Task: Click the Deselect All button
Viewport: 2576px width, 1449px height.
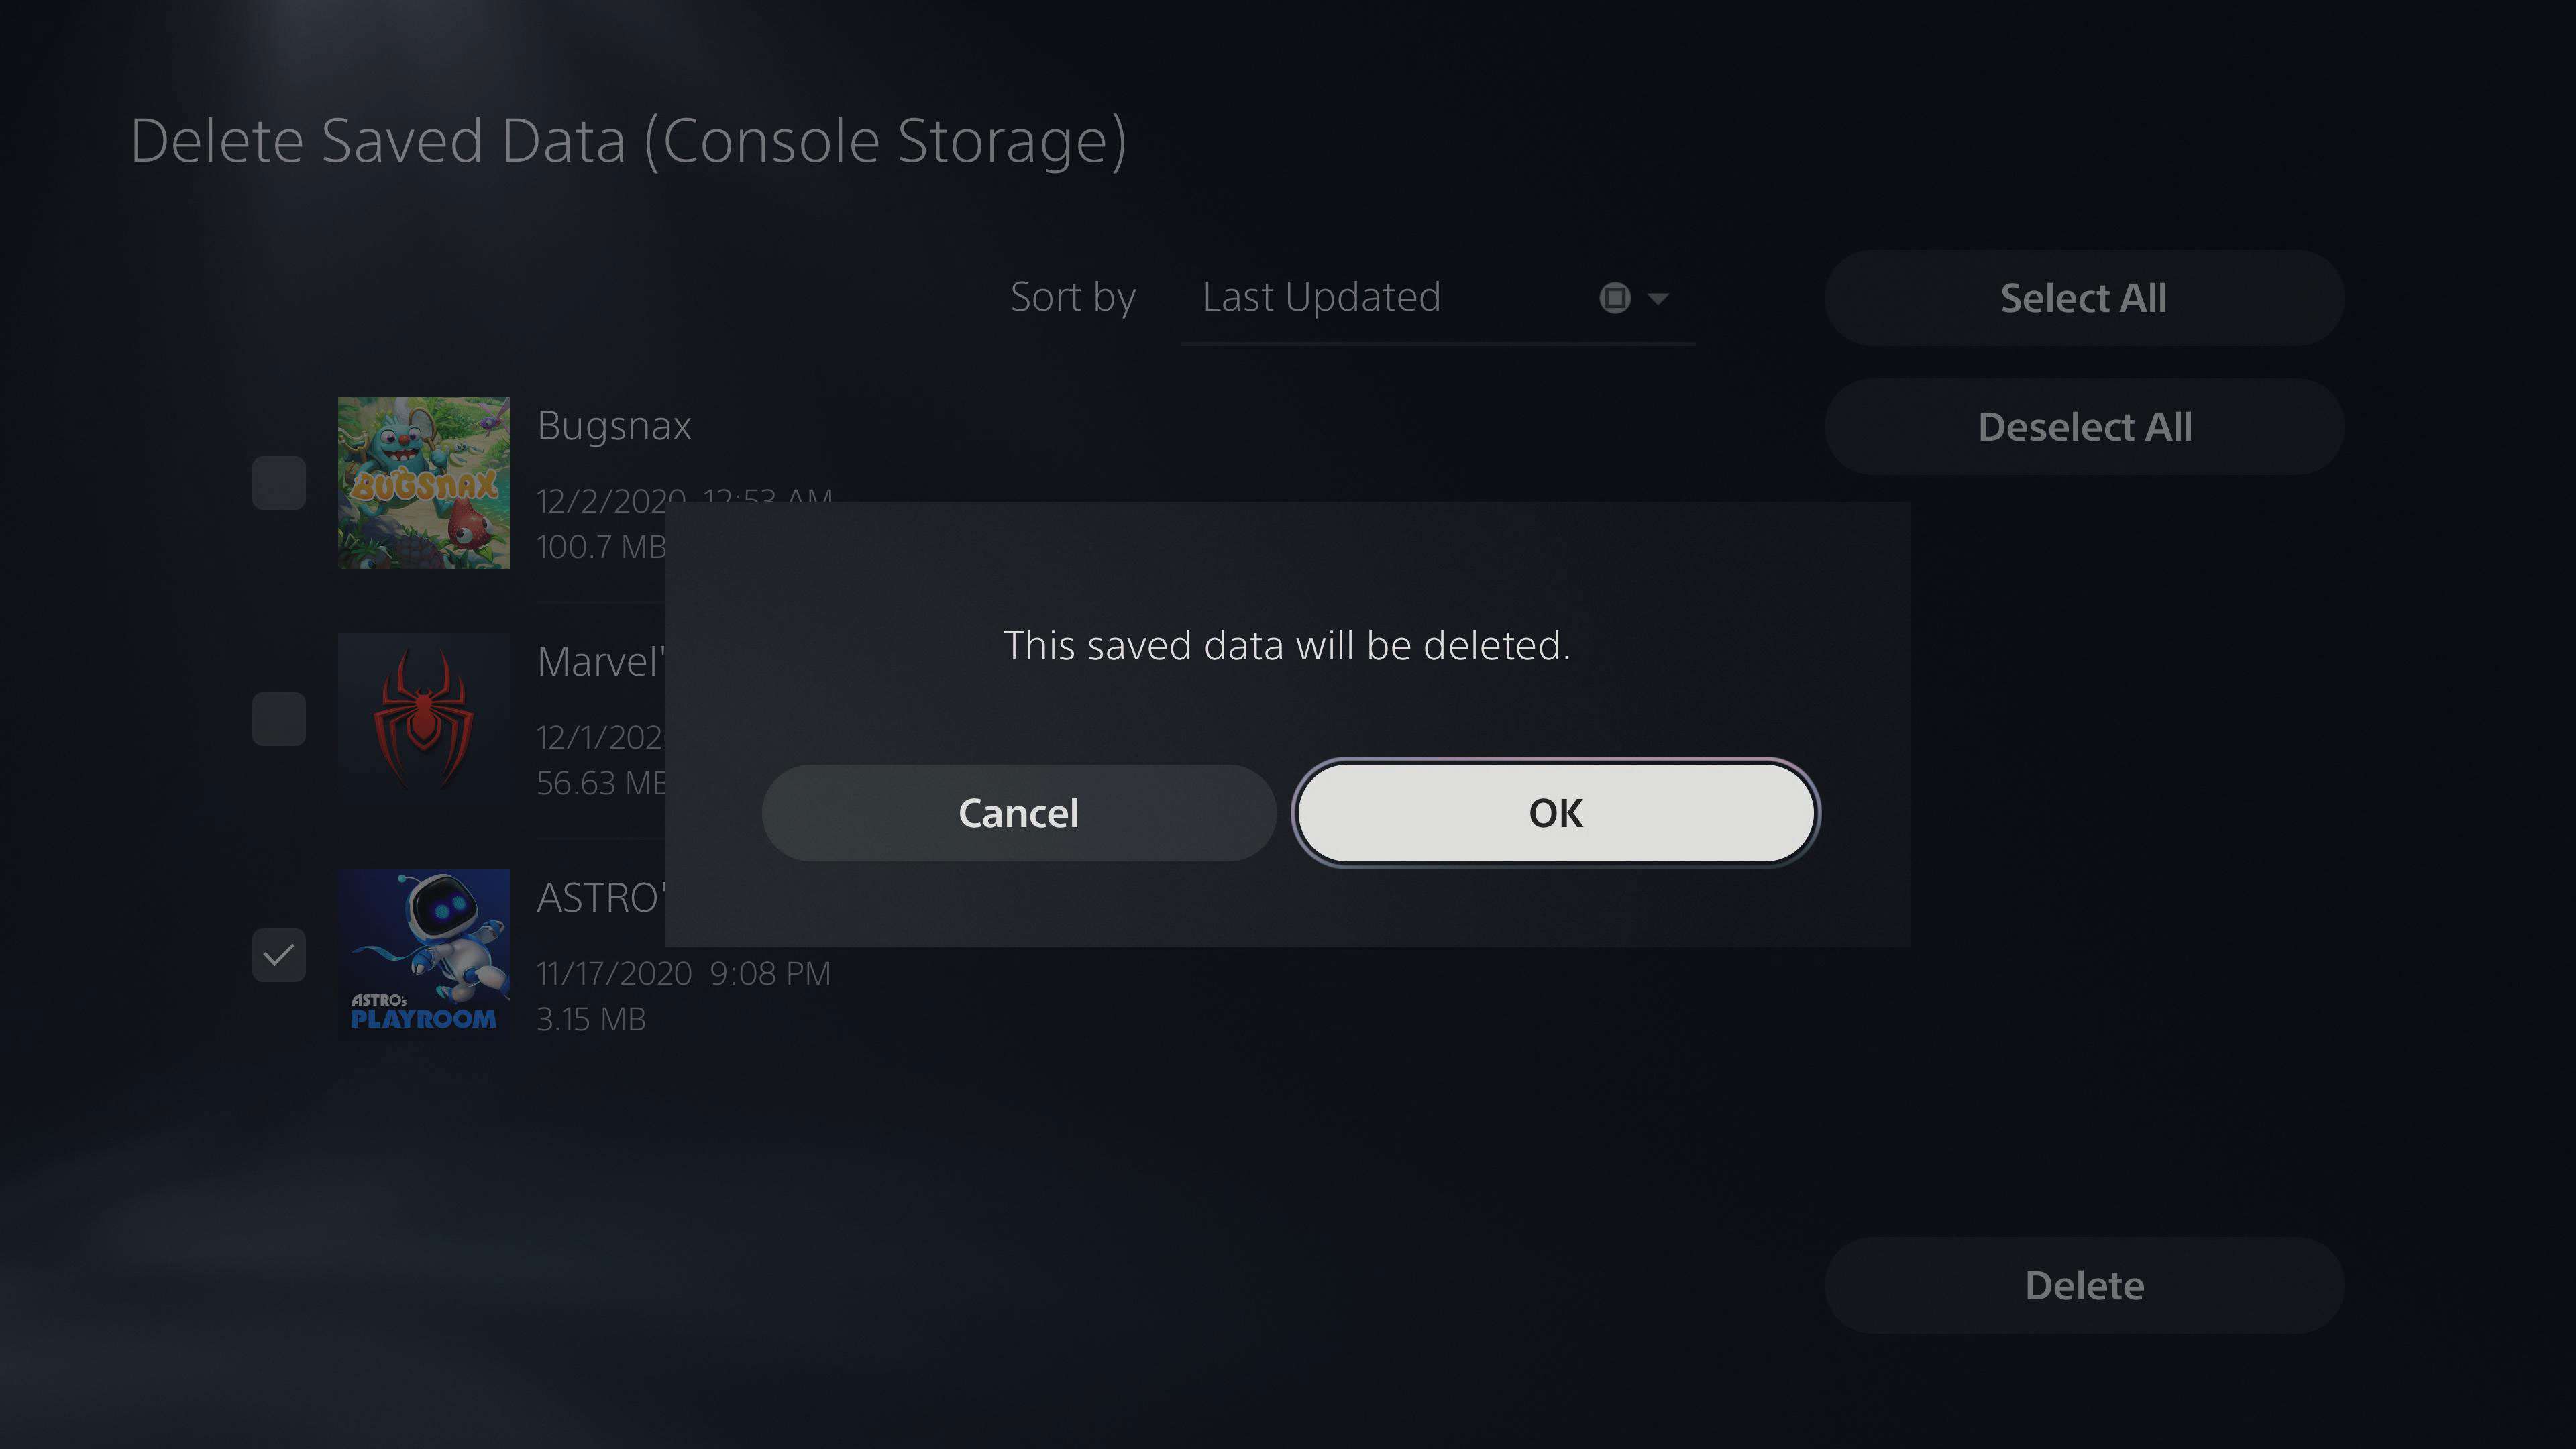Action: [2083, 427]
